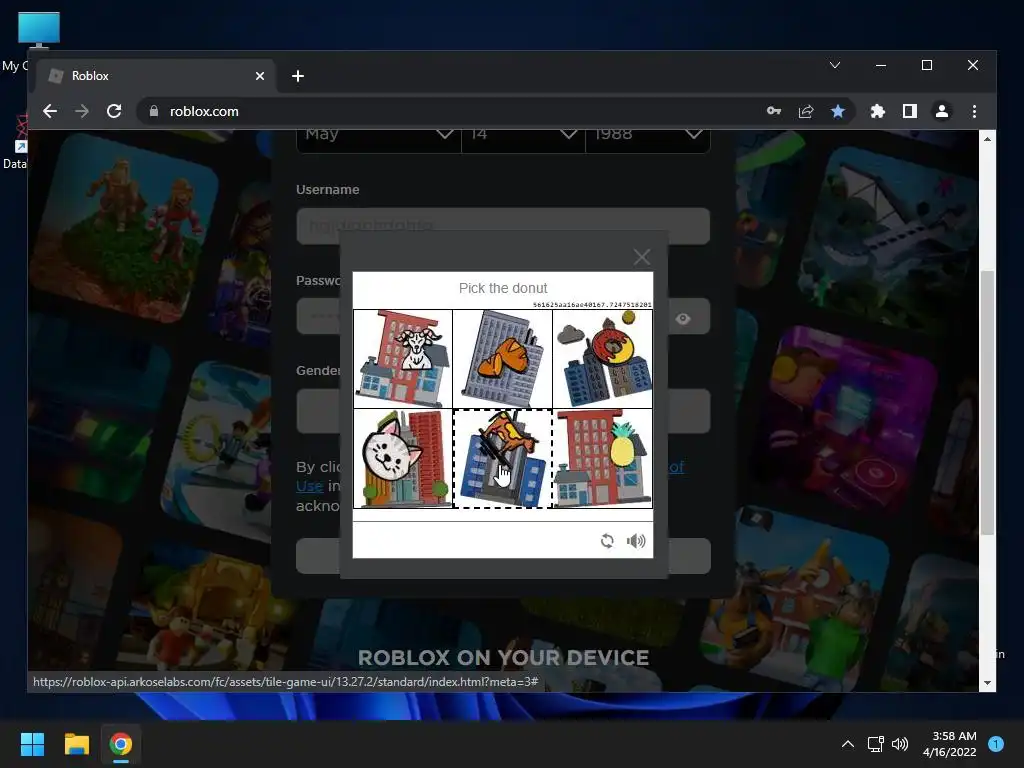Click the vertical scrollbar thumb
Viewport: 1024px width, 768px height.
(987, 403)
